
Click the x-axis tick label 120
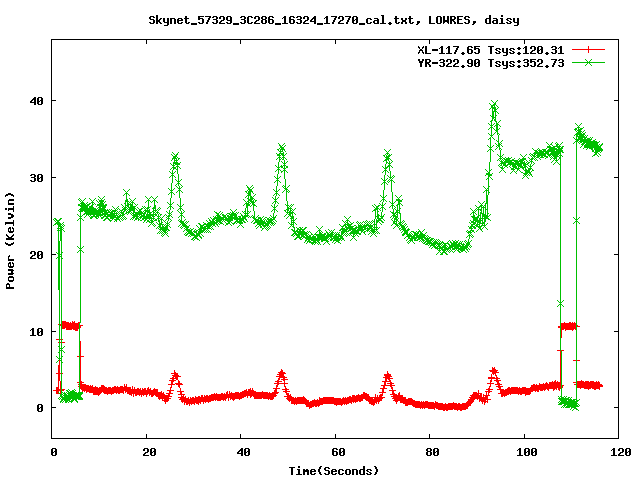[x=621, y=452]
